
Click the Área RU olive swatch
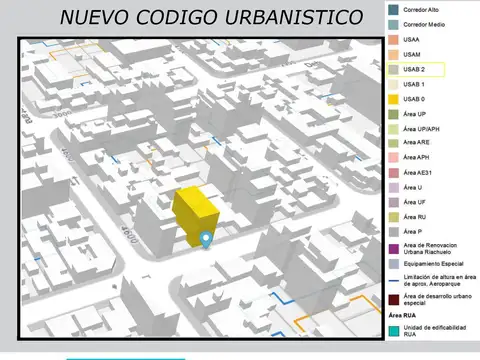[393, 217]
